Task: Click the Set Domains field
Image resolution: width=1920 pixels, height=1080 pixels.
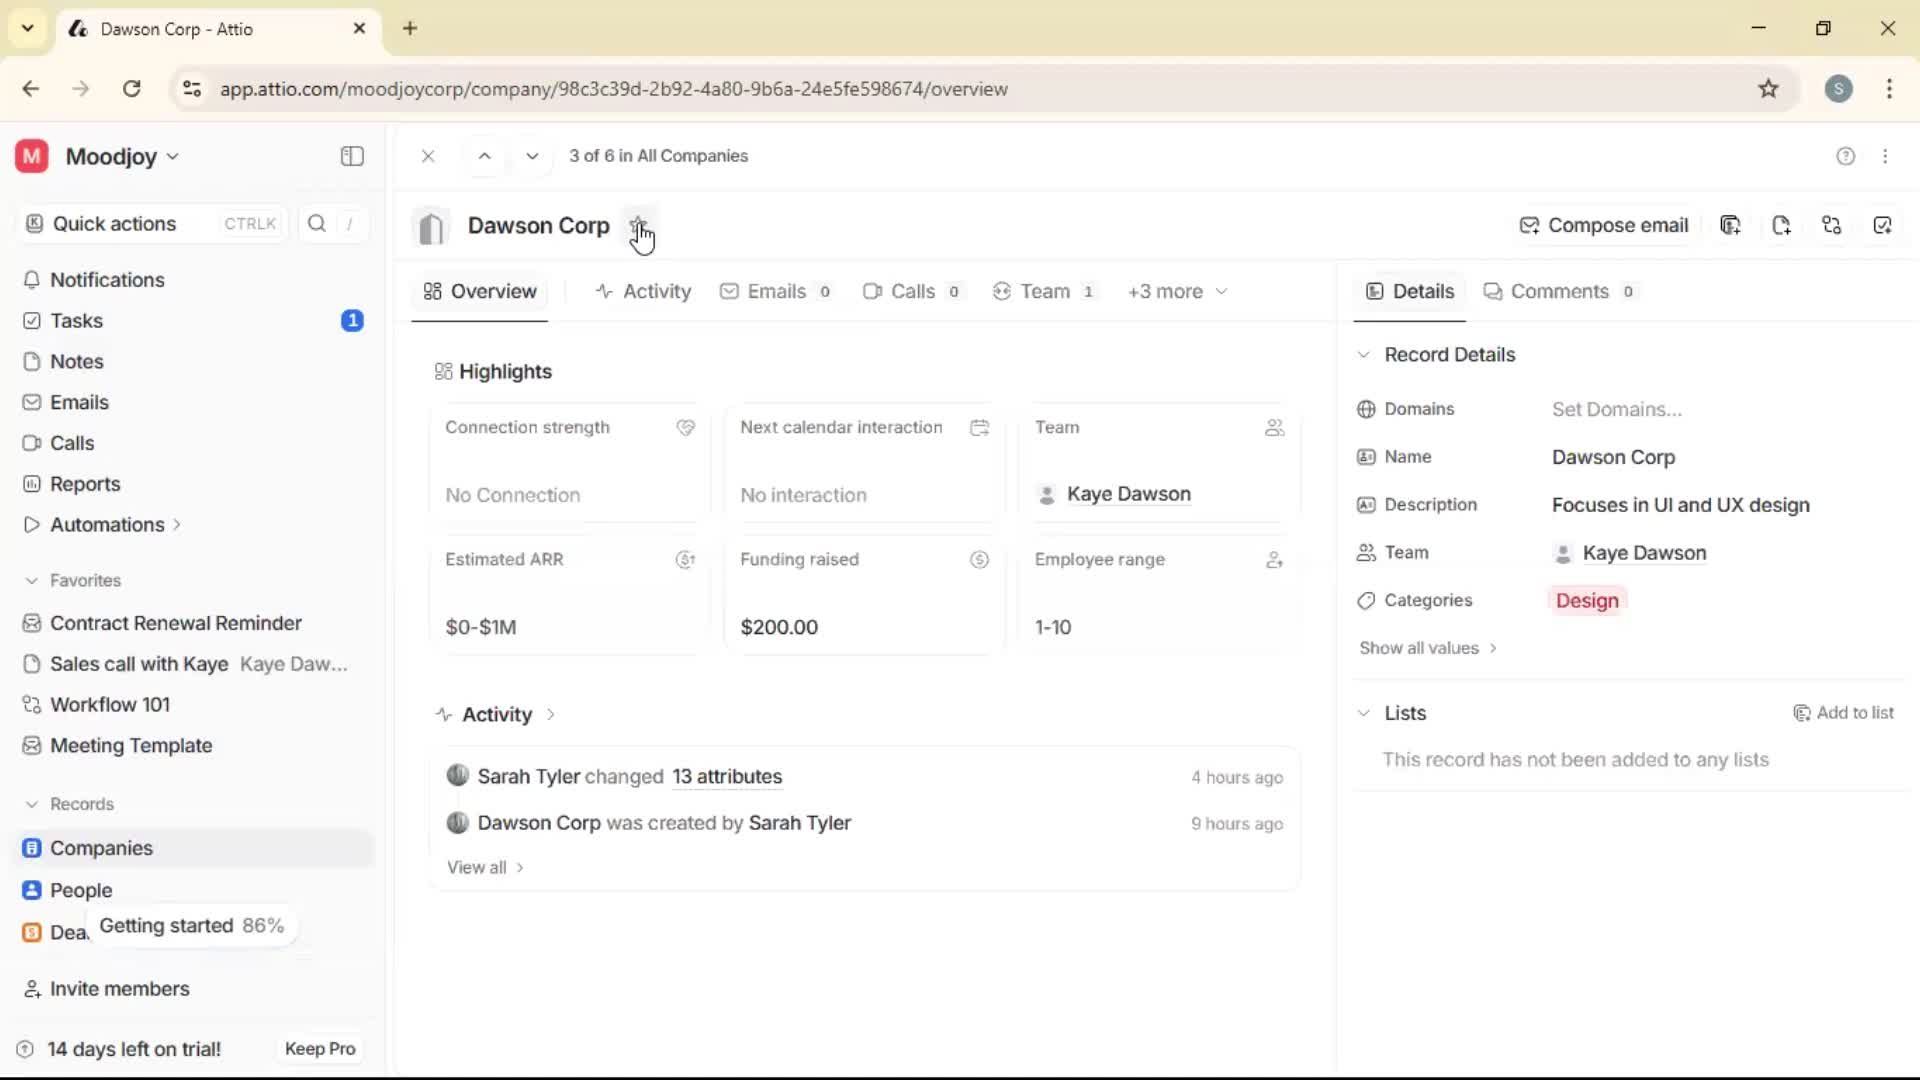Action: 1618,409
